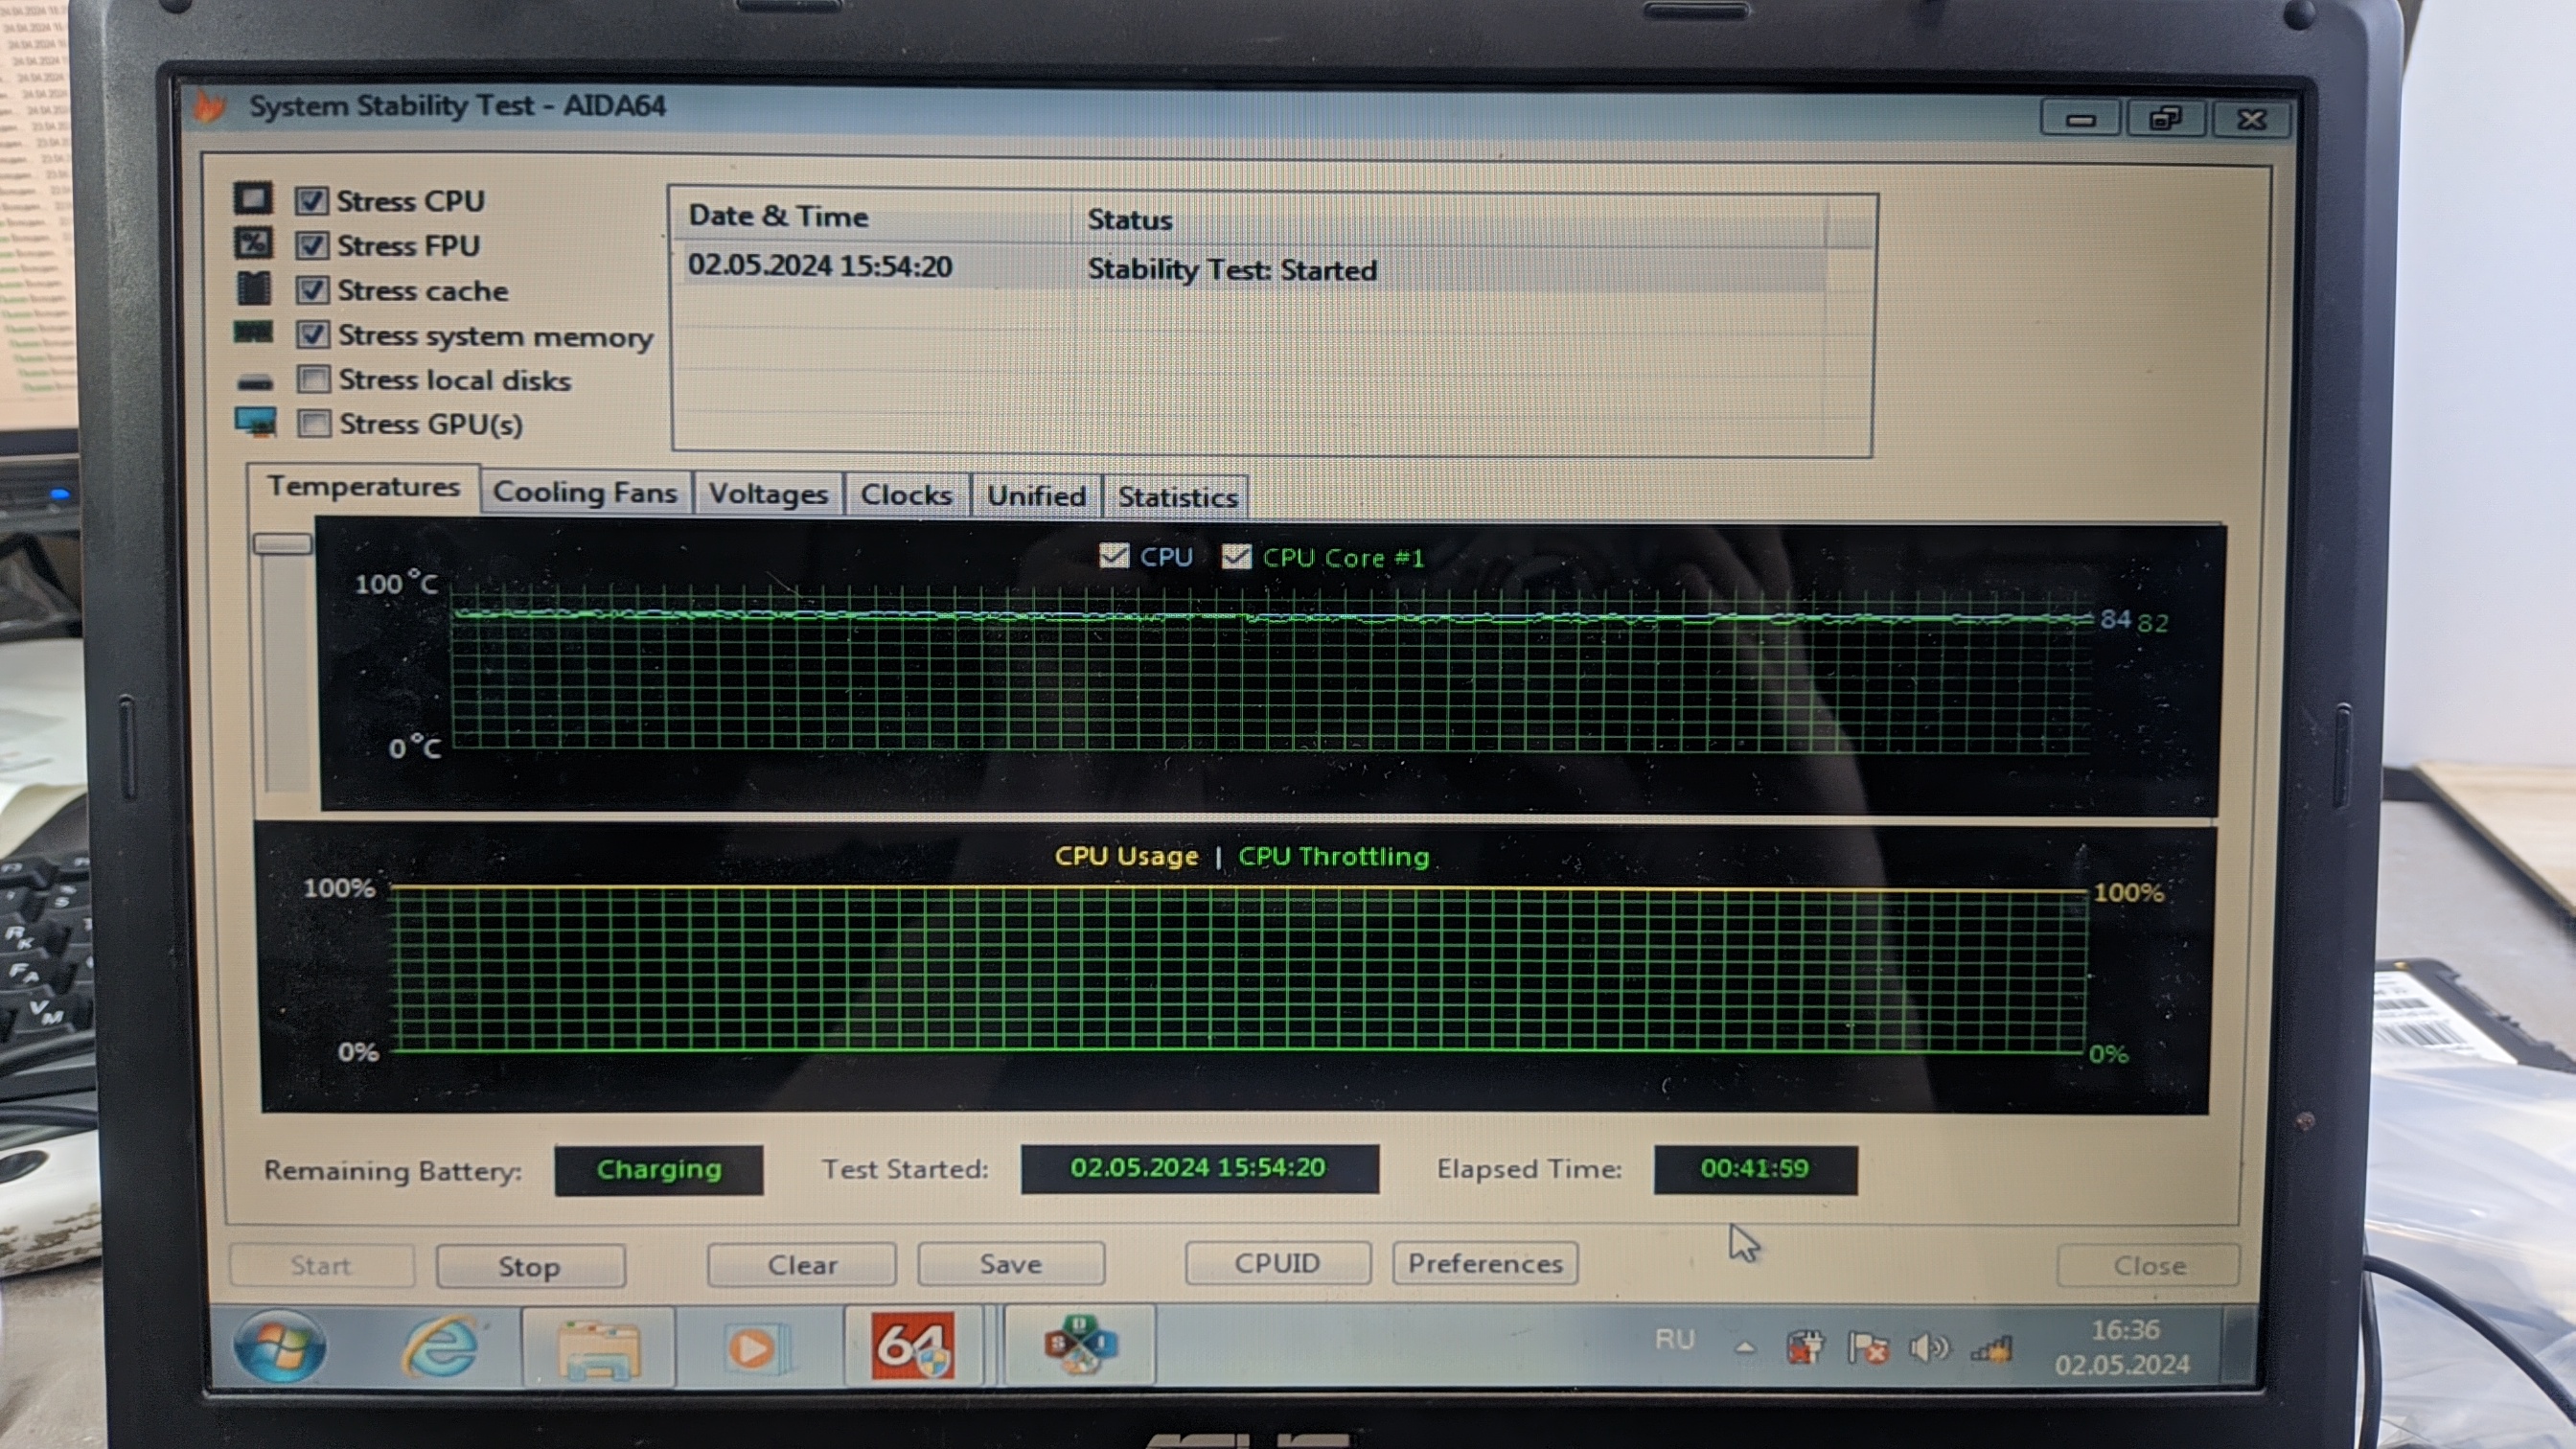
Task: Click the CPU Throttling graph label
Action: pyautogui.click(x=1334, y=856)
